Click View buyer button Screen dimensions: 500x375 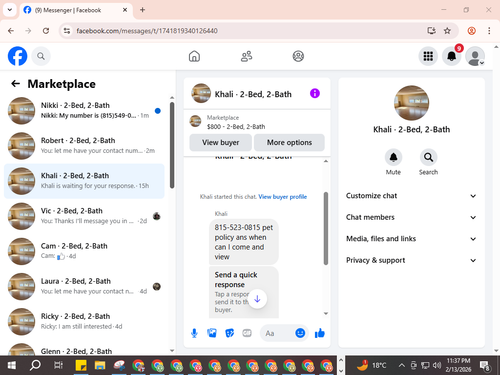pyautogui.click(x=221, y=143)
